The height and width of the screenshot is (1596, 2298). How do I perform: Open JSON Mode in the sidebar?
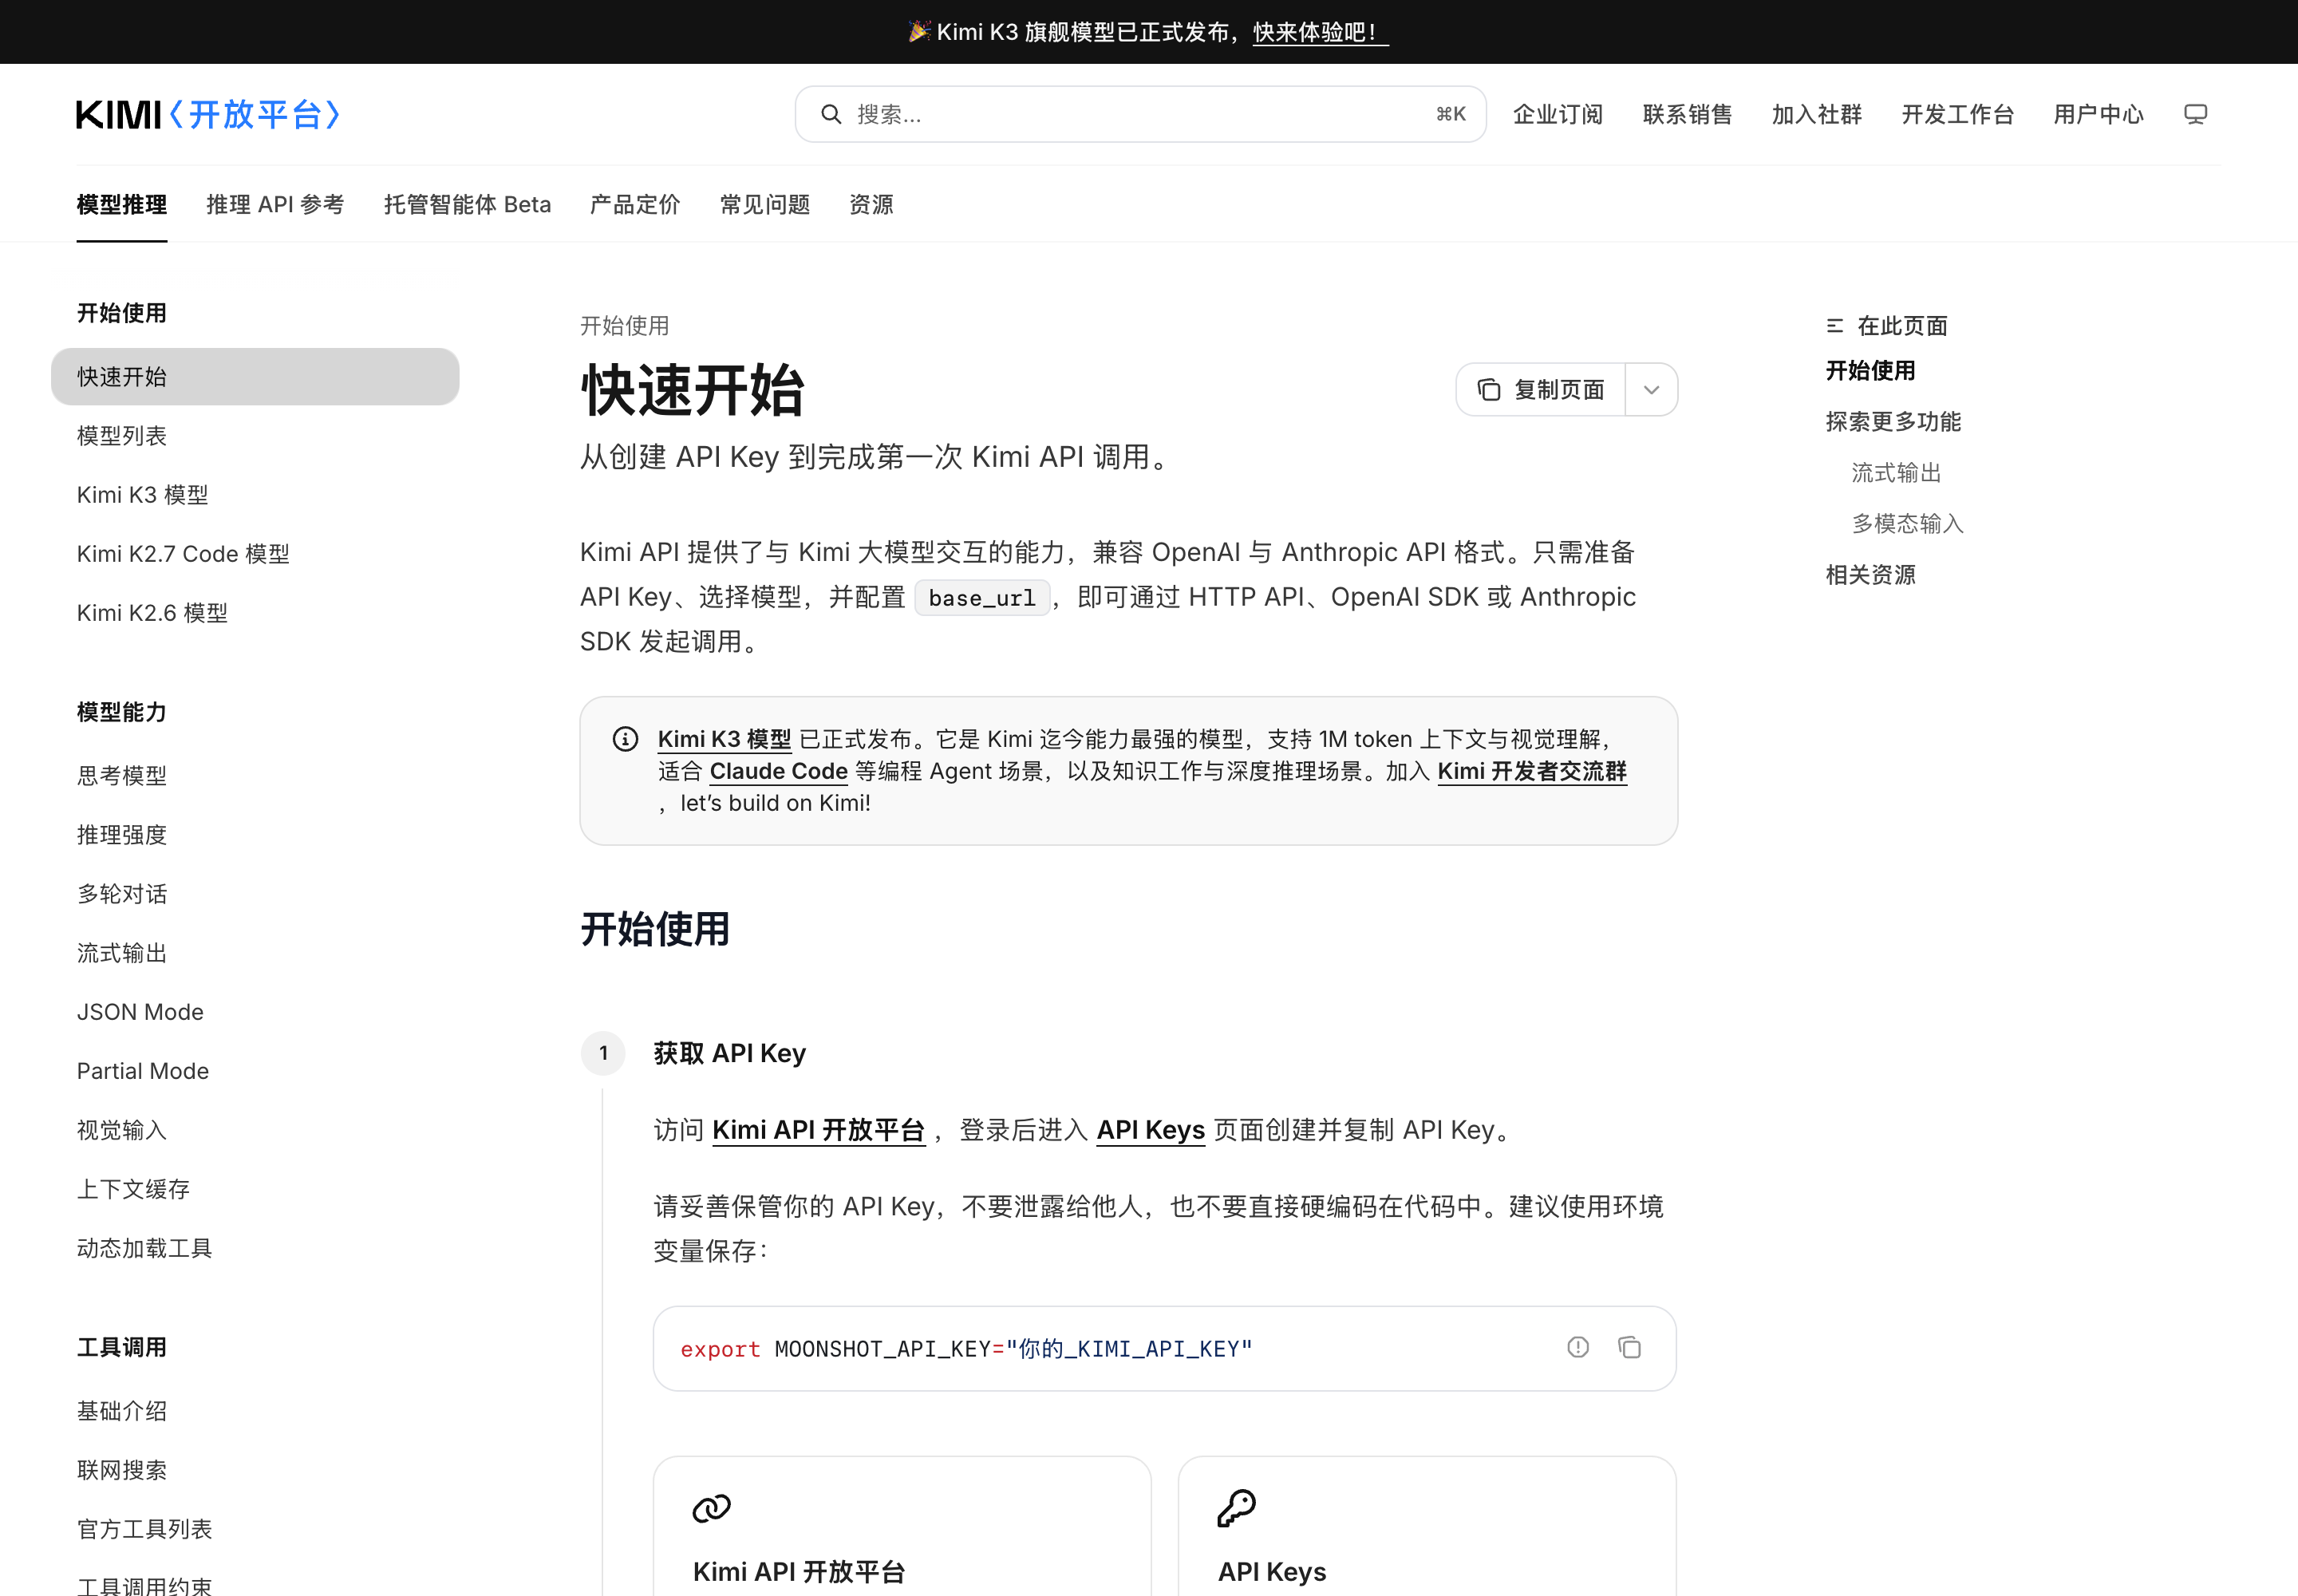255,1012
